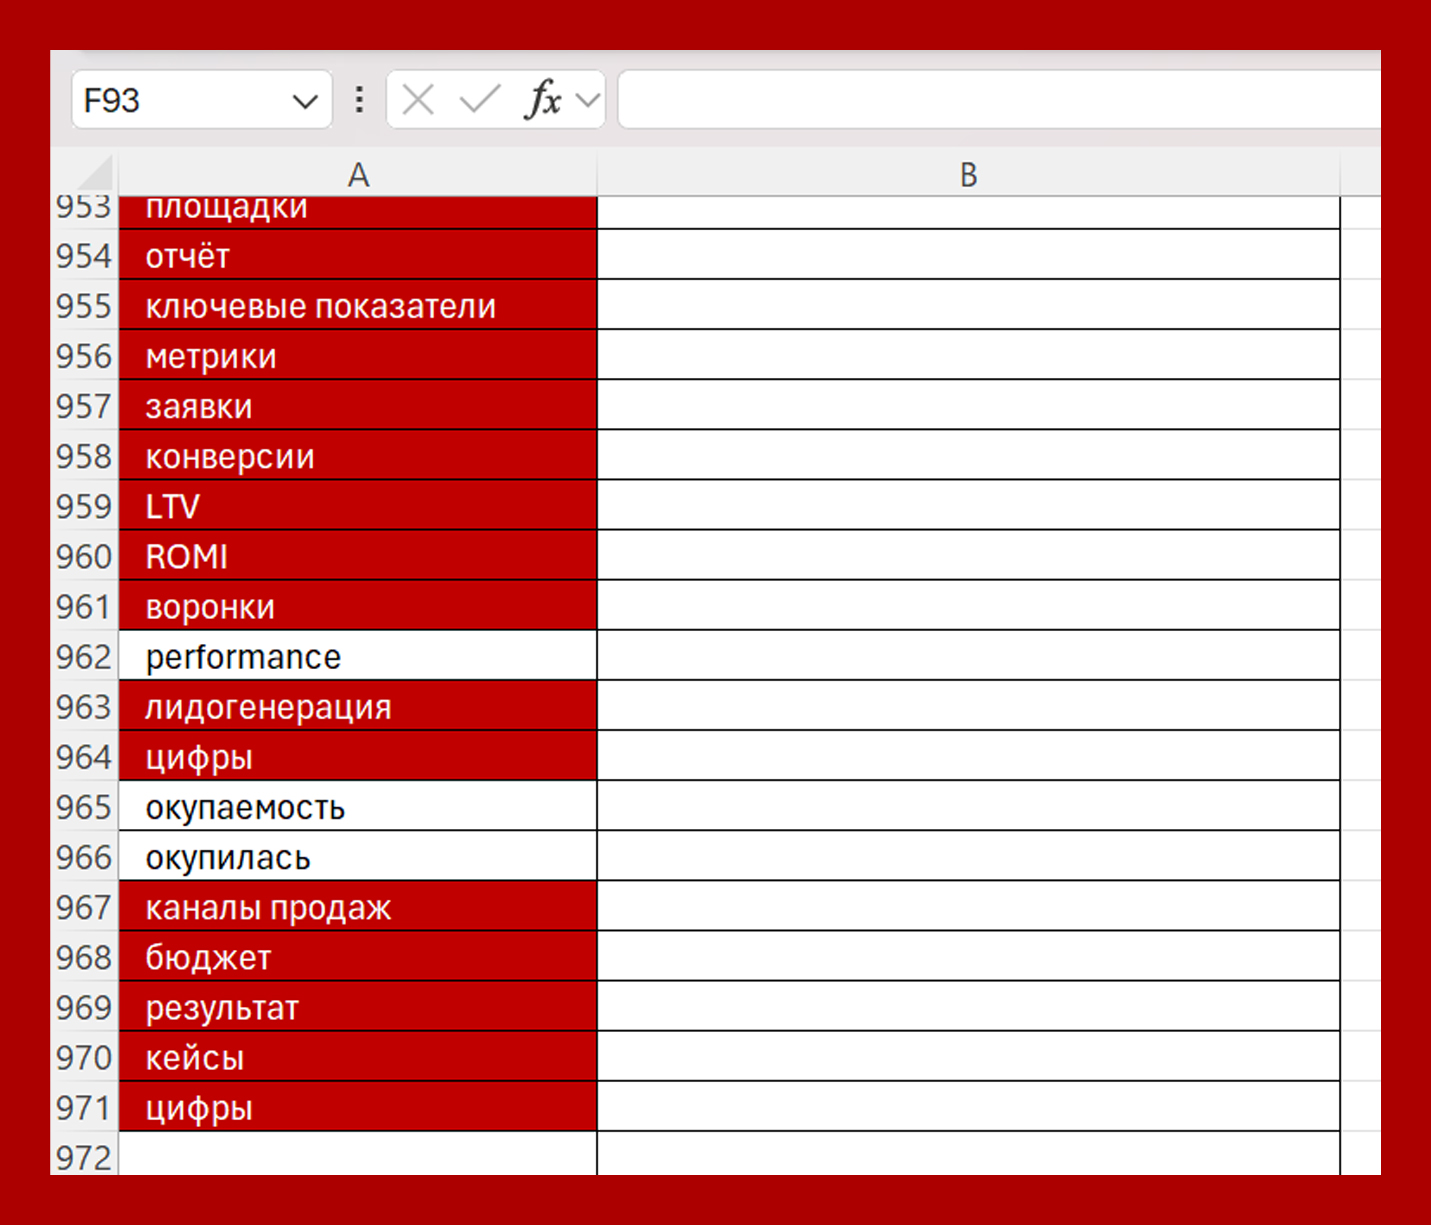Viewport: 1431px width, 1225px height.
Task: Click the "результат" cell
Action: [358, 1006]
